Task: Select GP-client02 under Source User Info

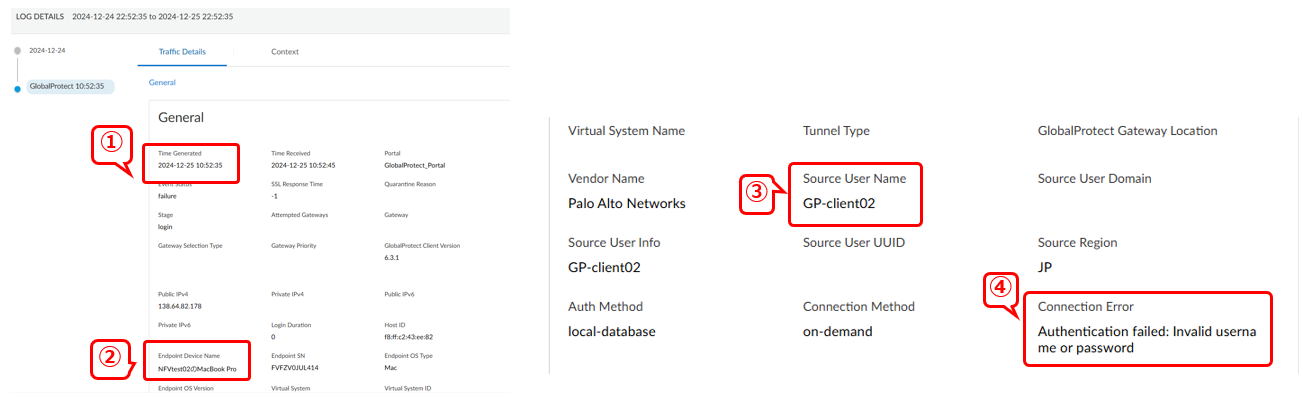Action: 604,267
